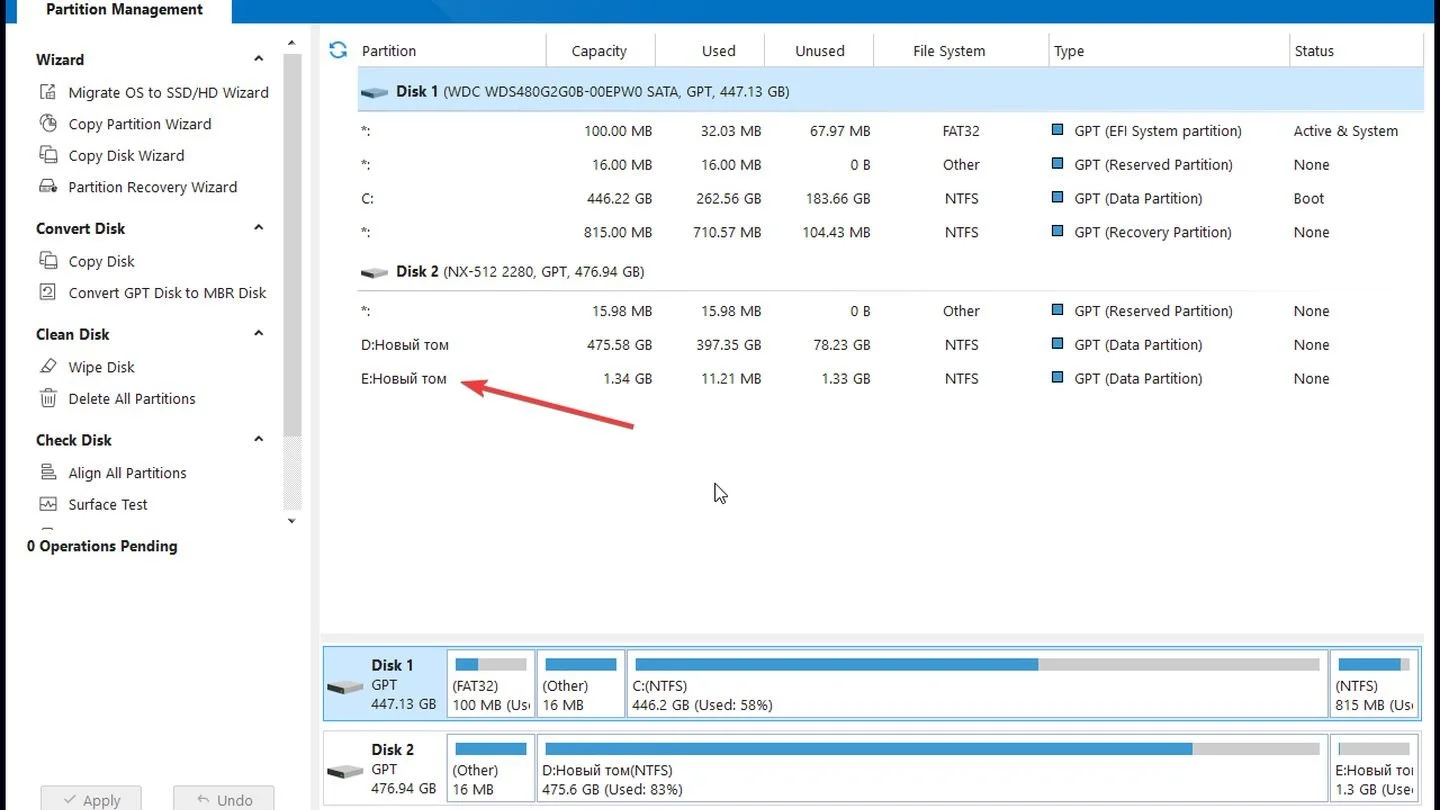This screenshot has width=1440, height=810.
Task: Click the sidebar scroll up arrow
Action: coord(292,43)
